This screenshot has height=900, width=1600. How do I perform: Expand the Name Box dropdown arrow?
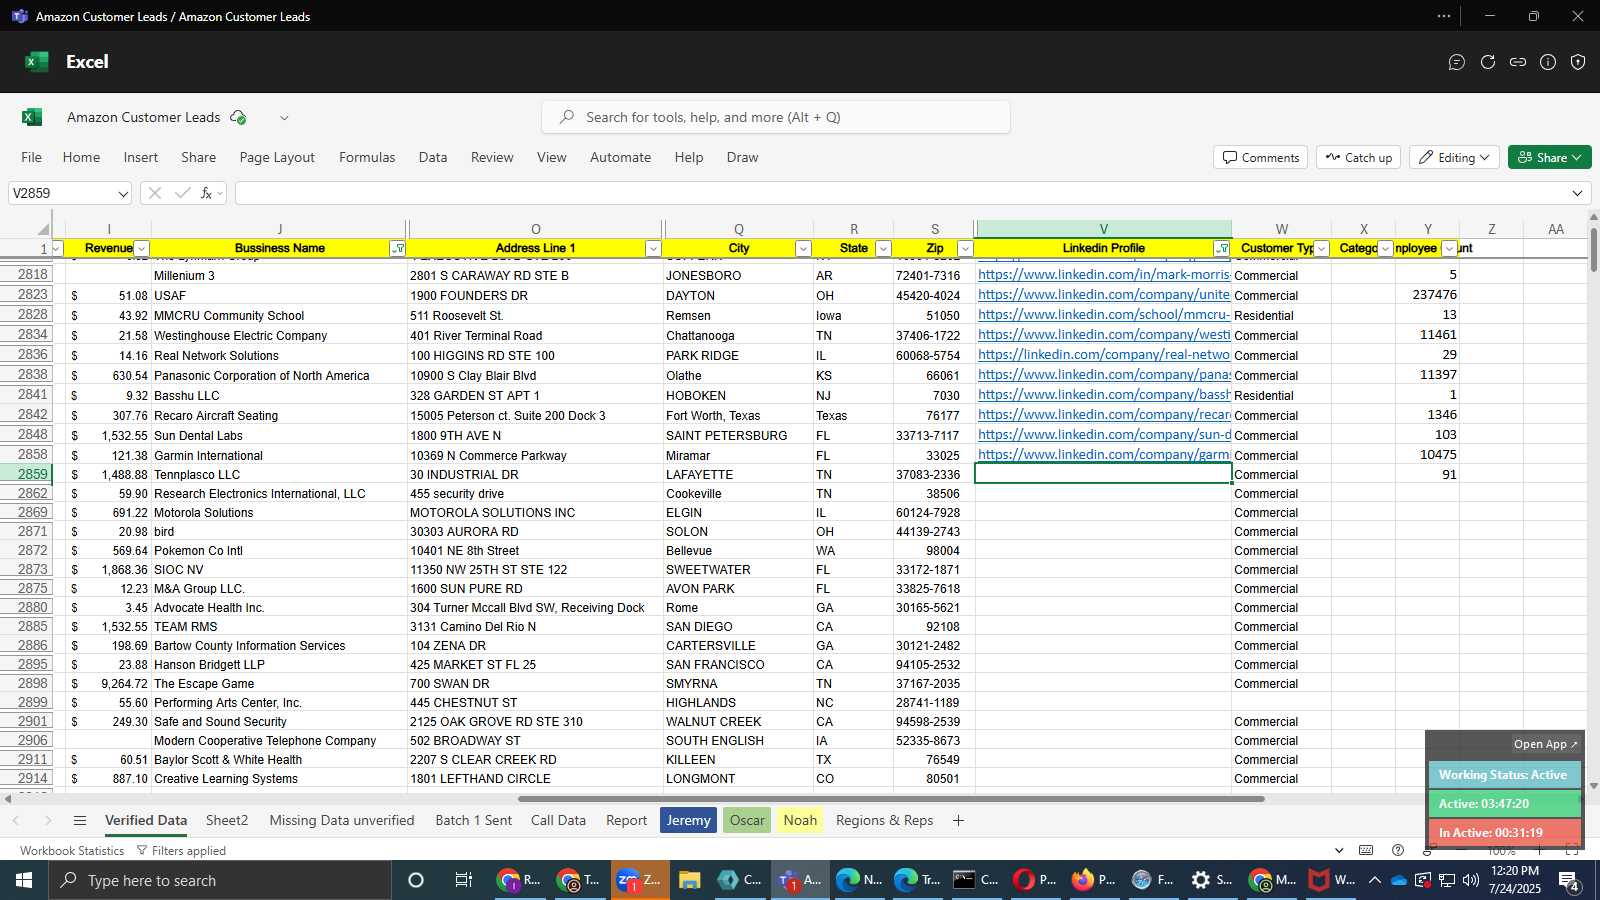click(x=122, y=193)
